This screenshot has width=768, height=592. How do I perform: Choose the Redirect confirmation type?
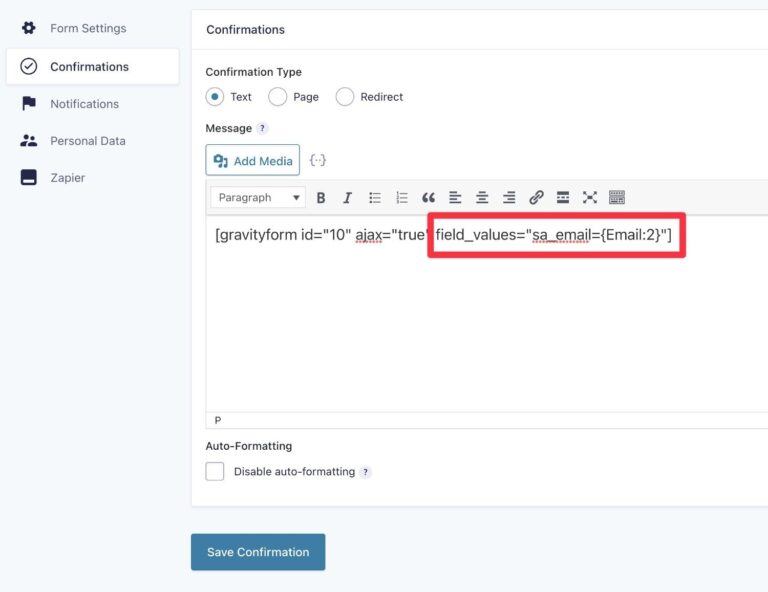click(x=345, y=97)
